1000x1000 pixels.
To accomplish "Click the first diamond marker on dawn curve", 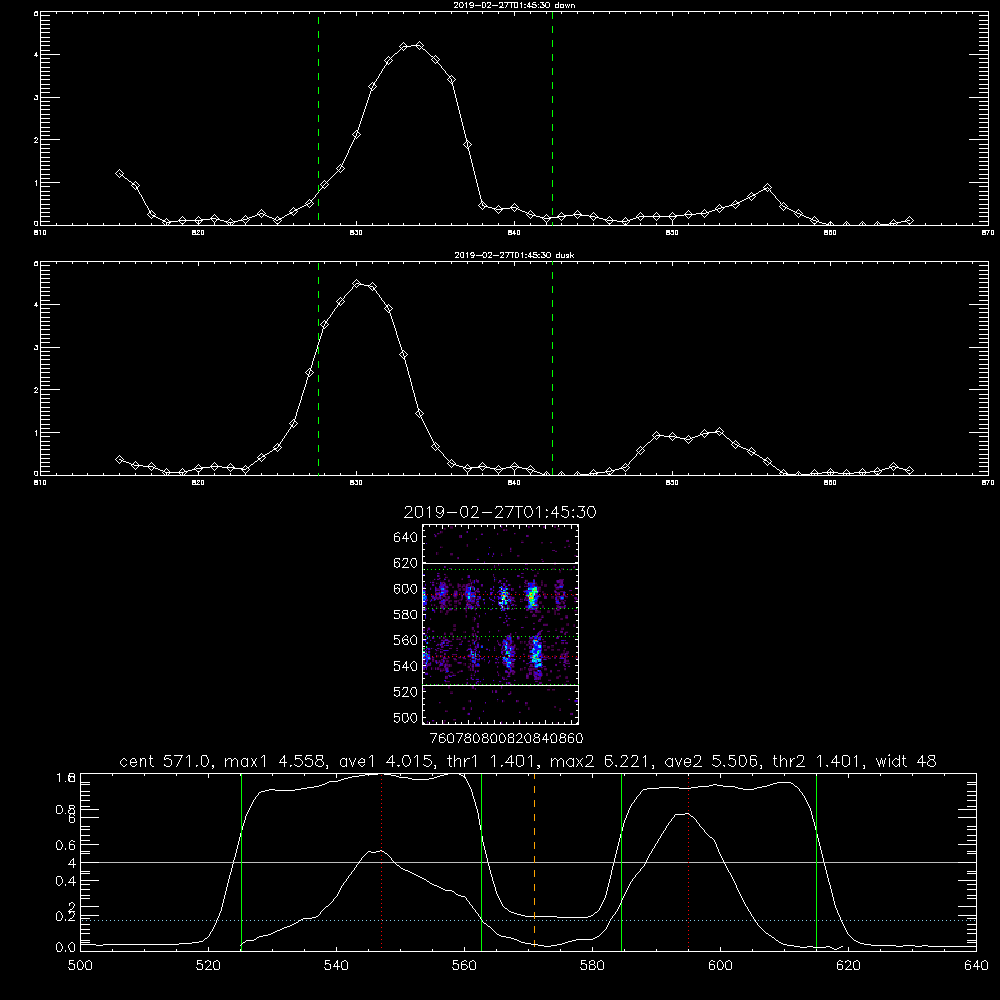I will 119,173.
